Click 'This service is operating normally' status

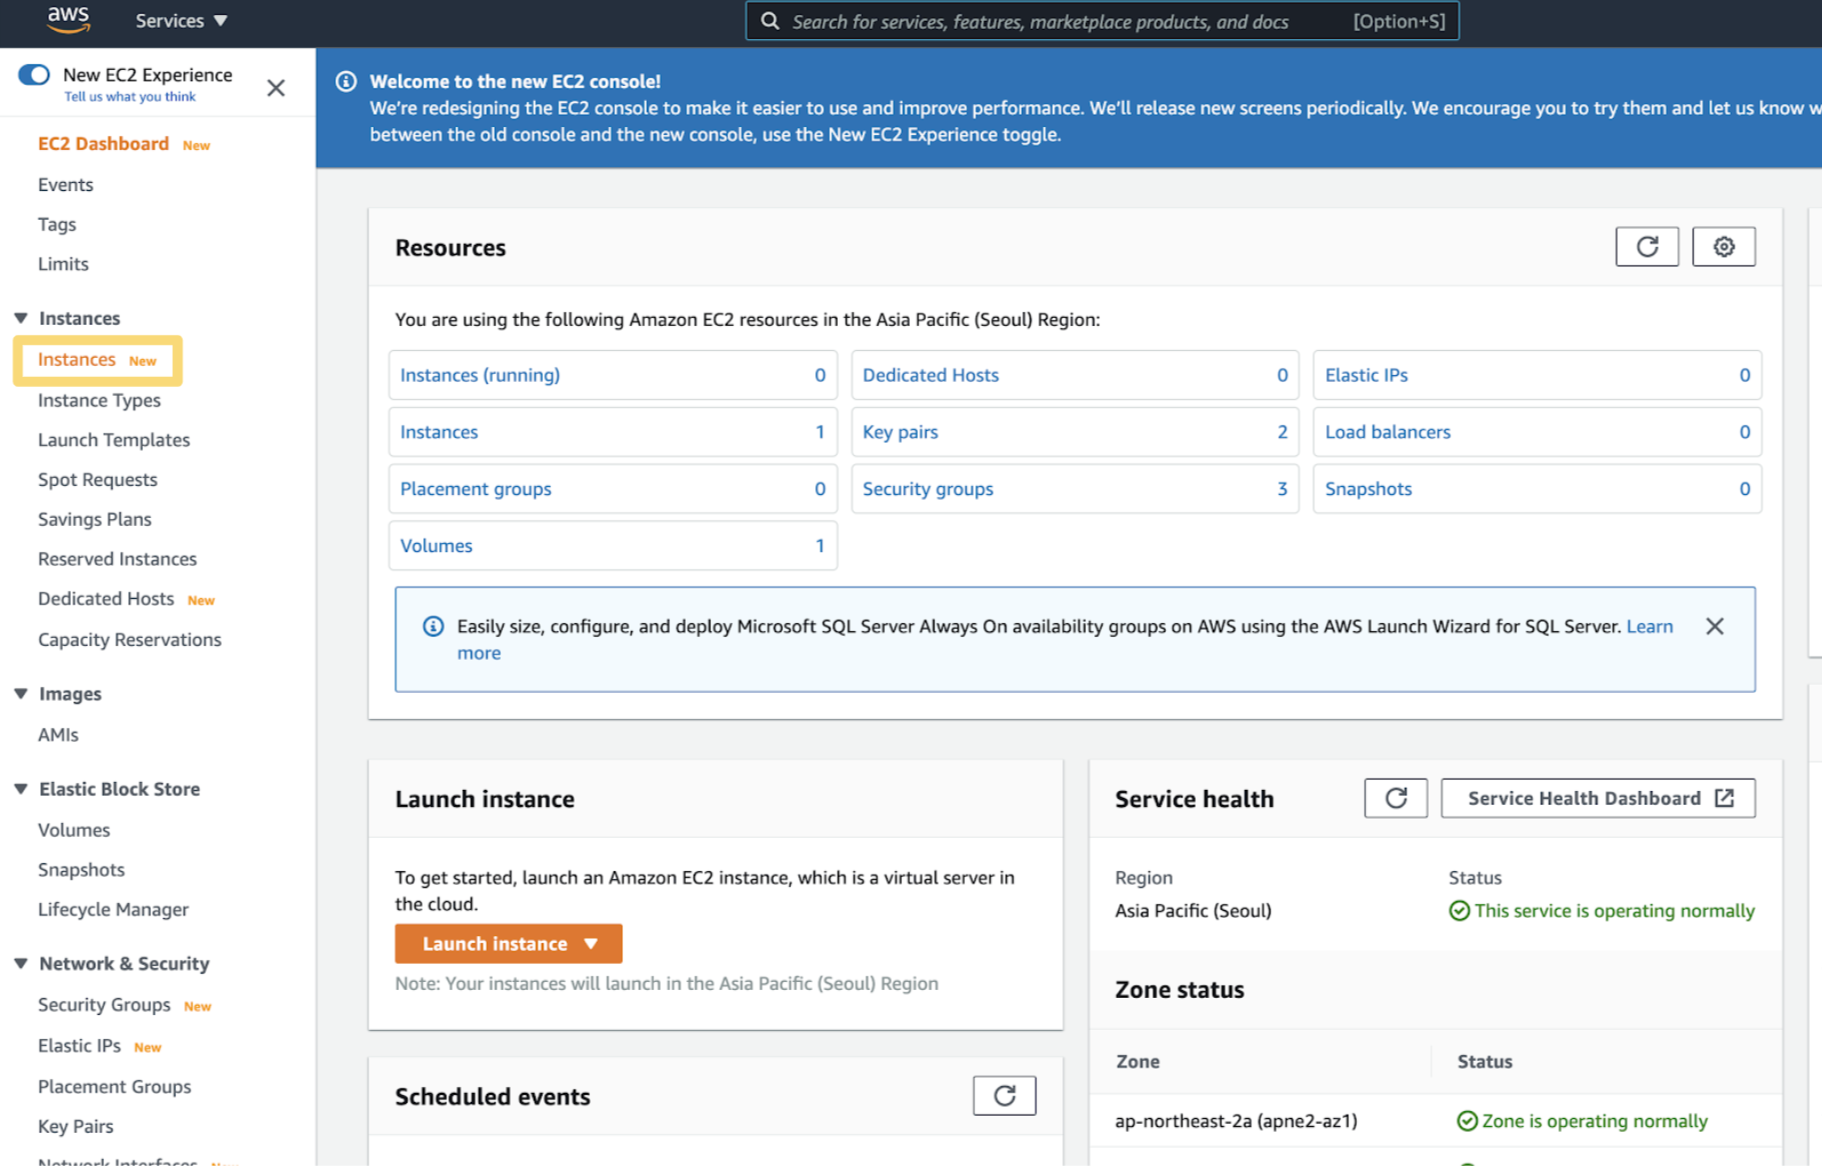[x=1614, y=911]
